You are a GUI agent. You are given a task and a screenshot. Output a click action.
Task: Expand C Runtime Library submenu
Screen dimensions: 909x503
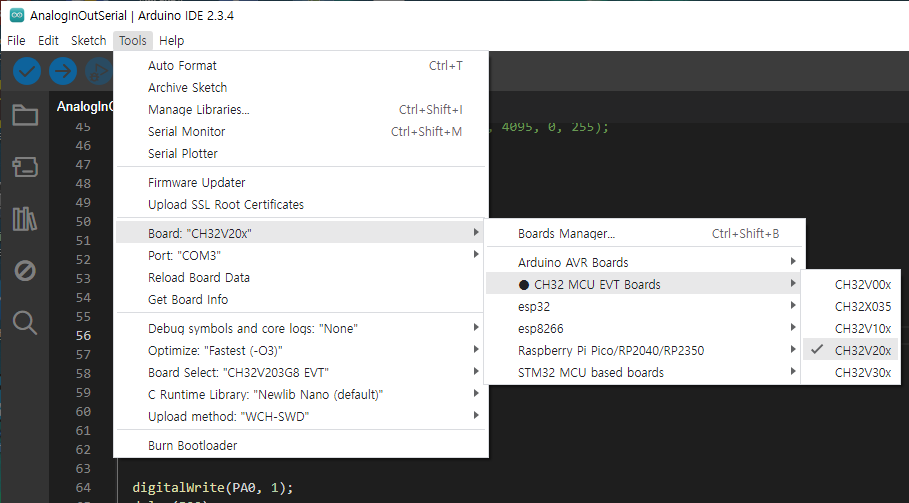coord(301,395)
